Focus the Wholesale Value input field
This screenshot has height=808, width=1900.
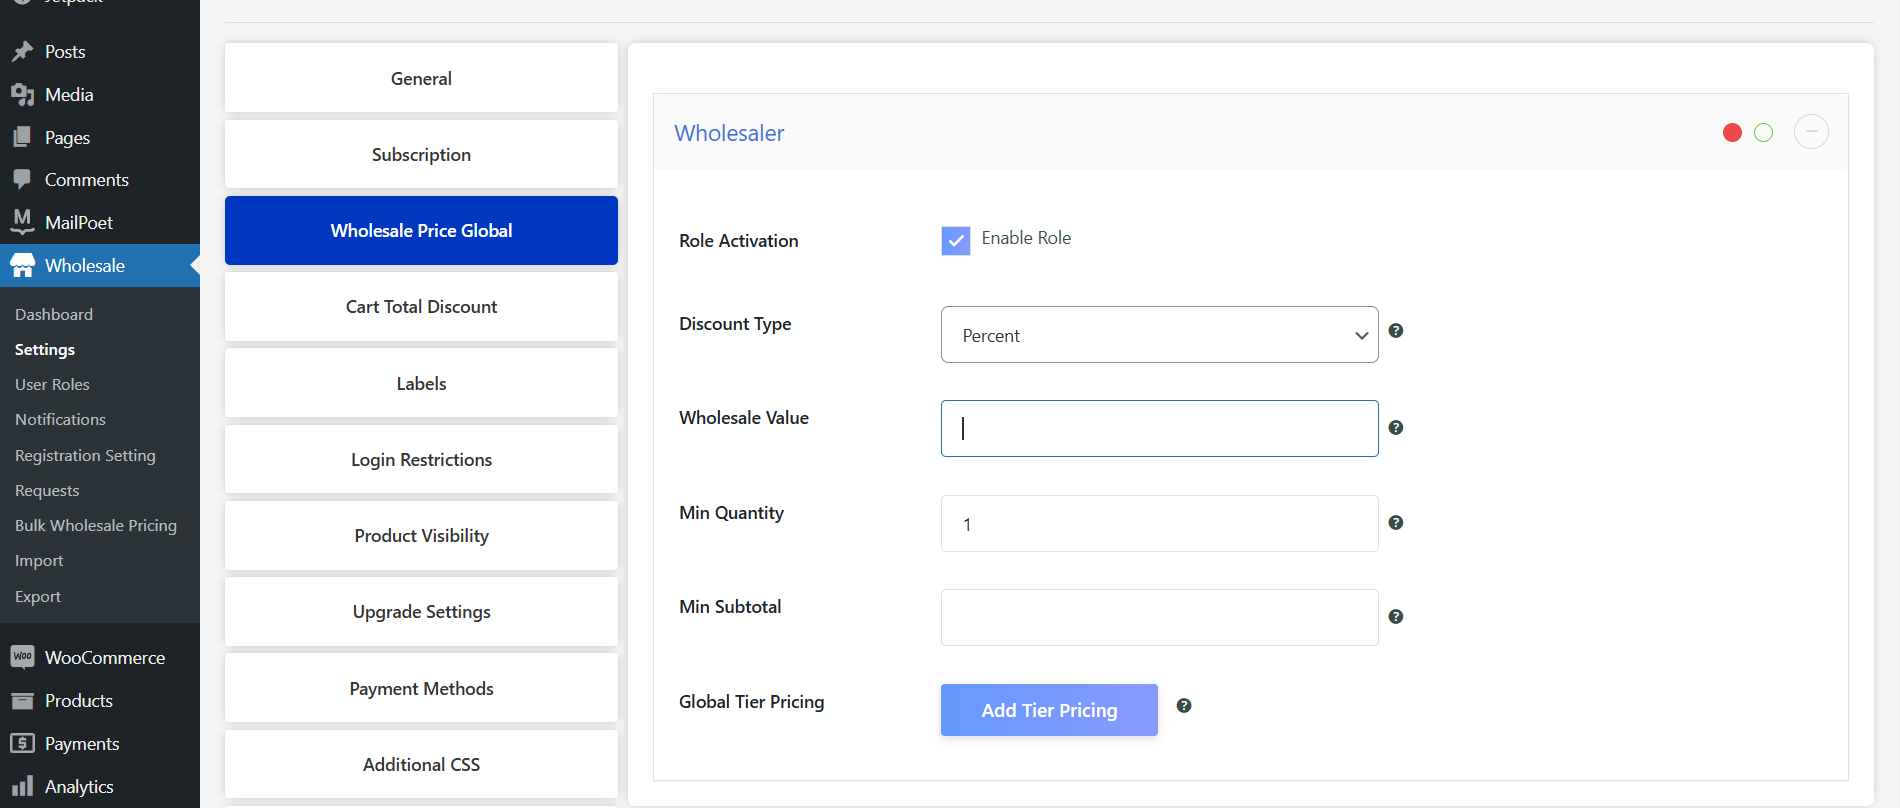pos(1160,429)
